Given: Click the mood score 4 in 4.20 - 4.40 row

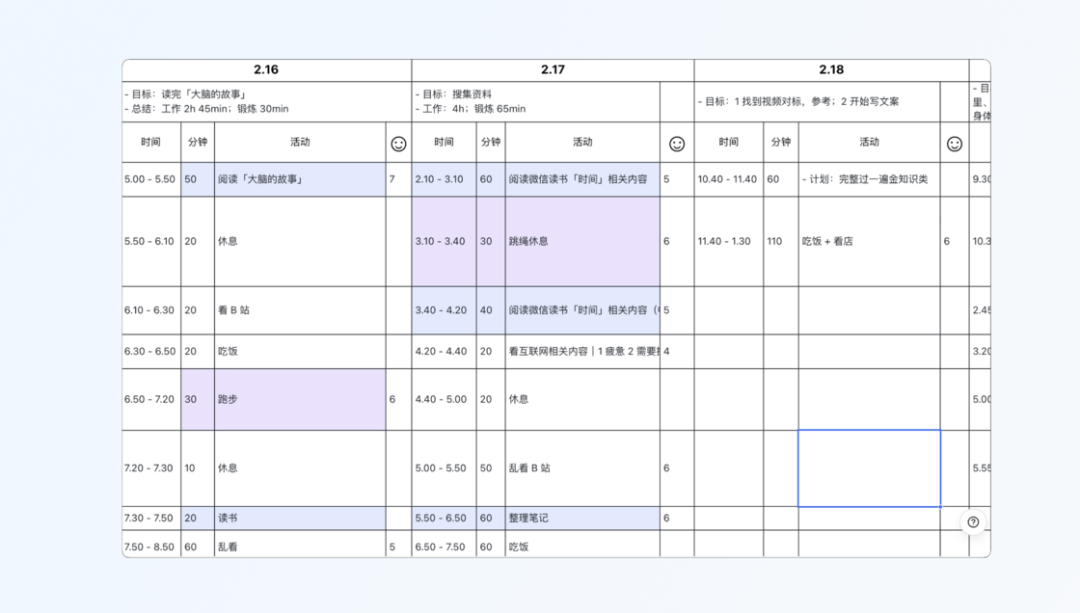Looking at the screenshot, I should click(x=677, y=351).
